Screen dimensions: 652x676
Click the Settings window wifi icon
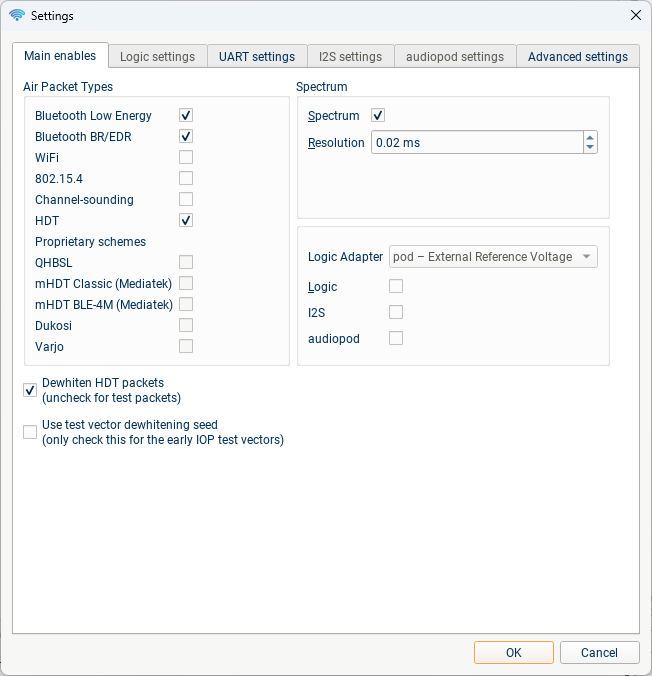(x=17, y=16)
